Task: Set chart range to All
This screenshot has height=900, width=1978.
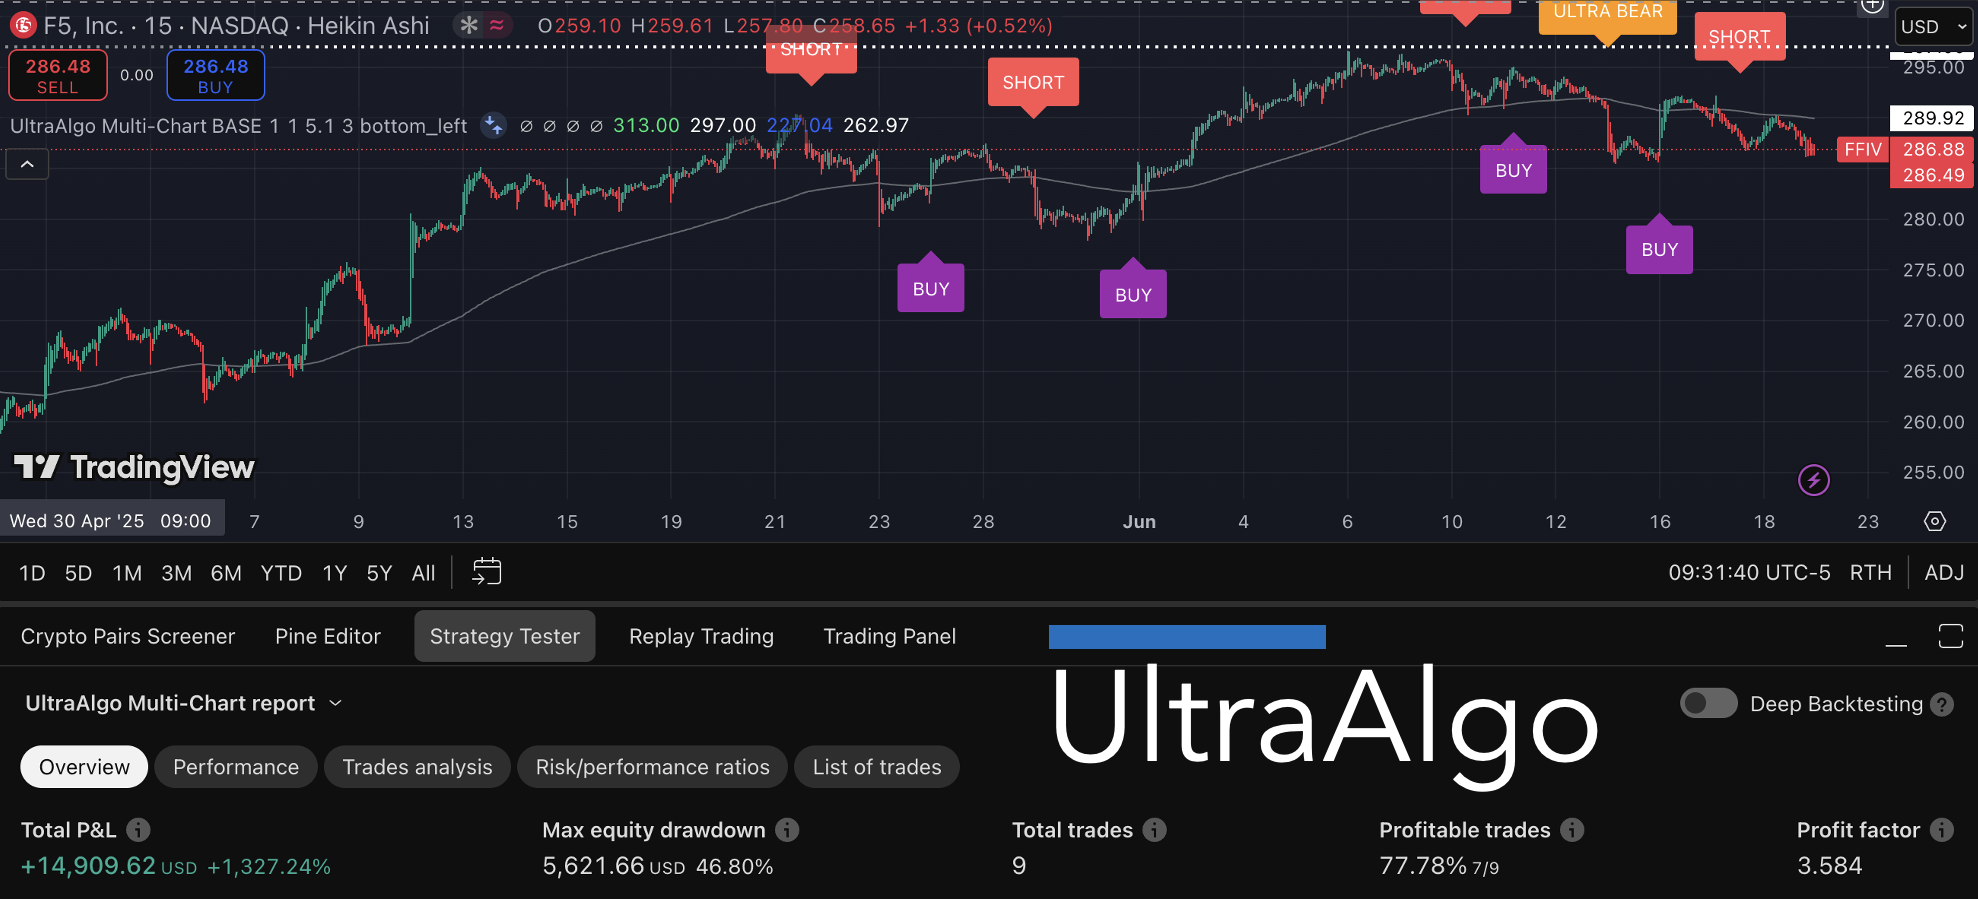Action: (x=424, y=573)
